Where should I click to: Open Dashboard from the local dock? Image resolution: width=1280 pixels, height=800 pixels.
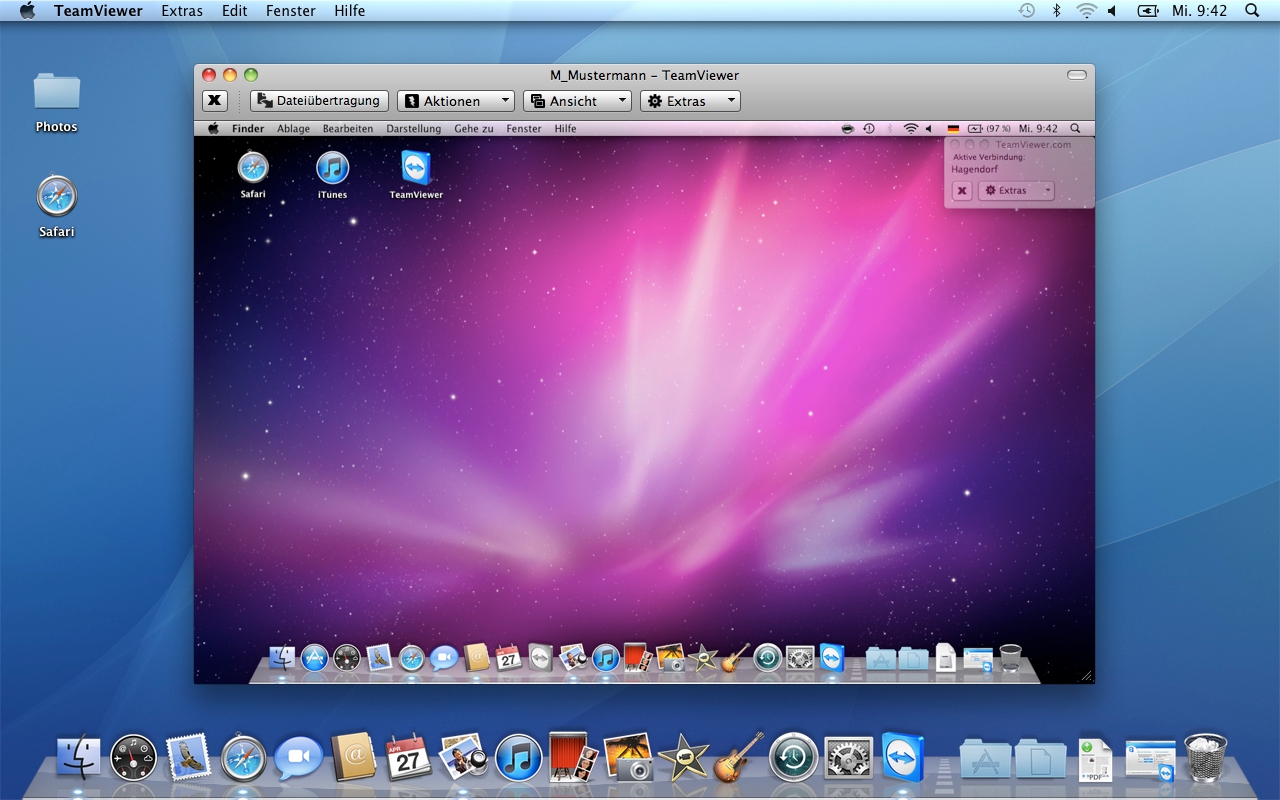click(x=134, y=758)
